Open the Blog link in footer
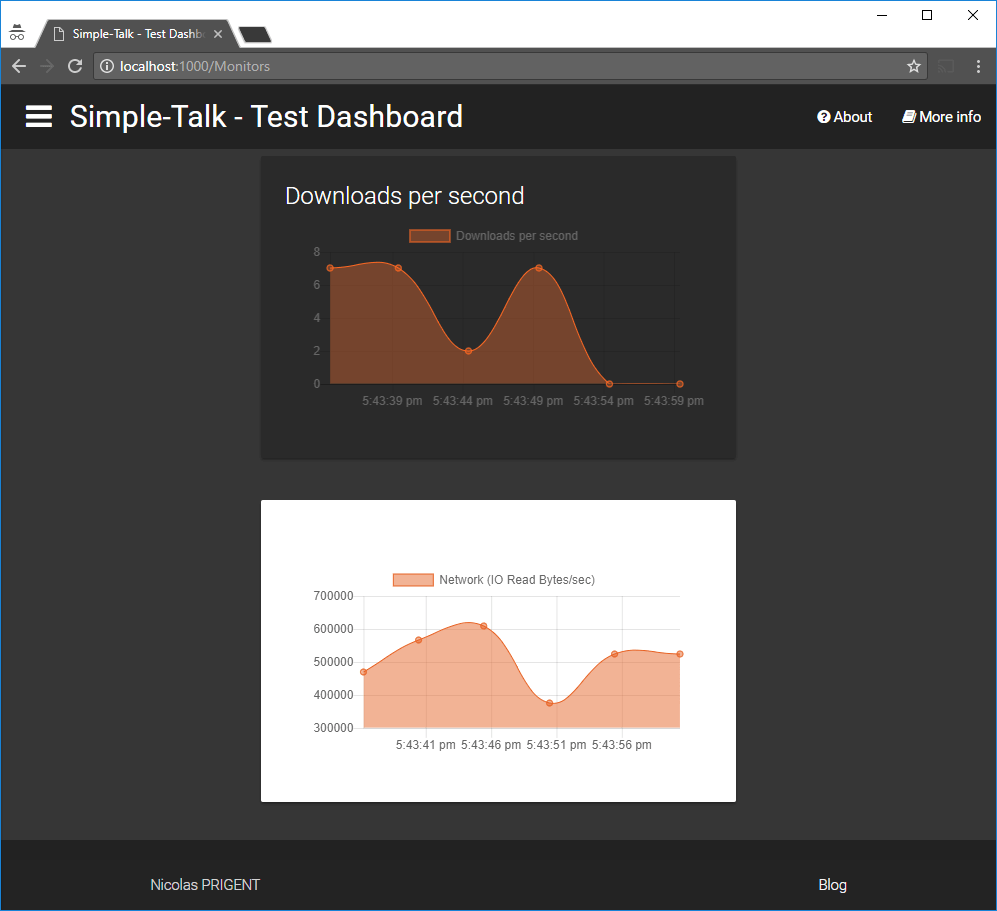 (x=832, y=885)
